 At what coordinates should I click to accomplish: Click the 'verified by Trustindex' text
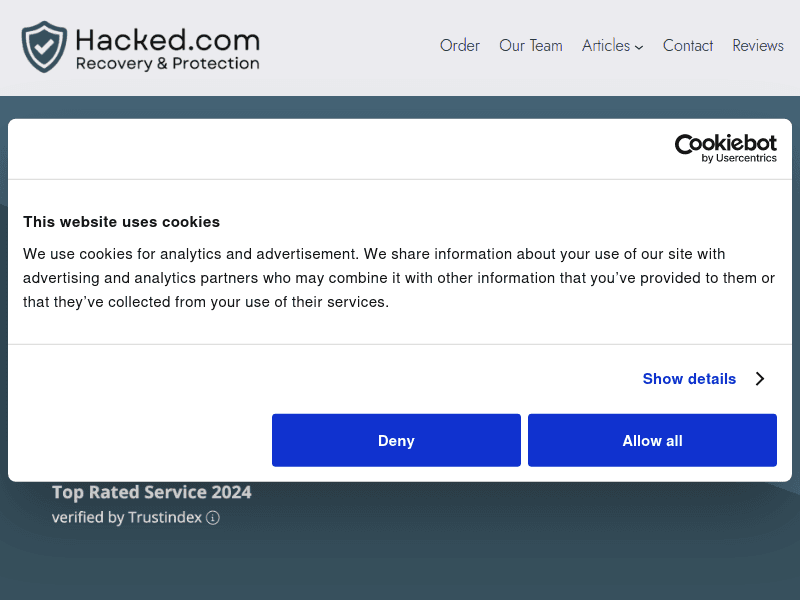127,518
